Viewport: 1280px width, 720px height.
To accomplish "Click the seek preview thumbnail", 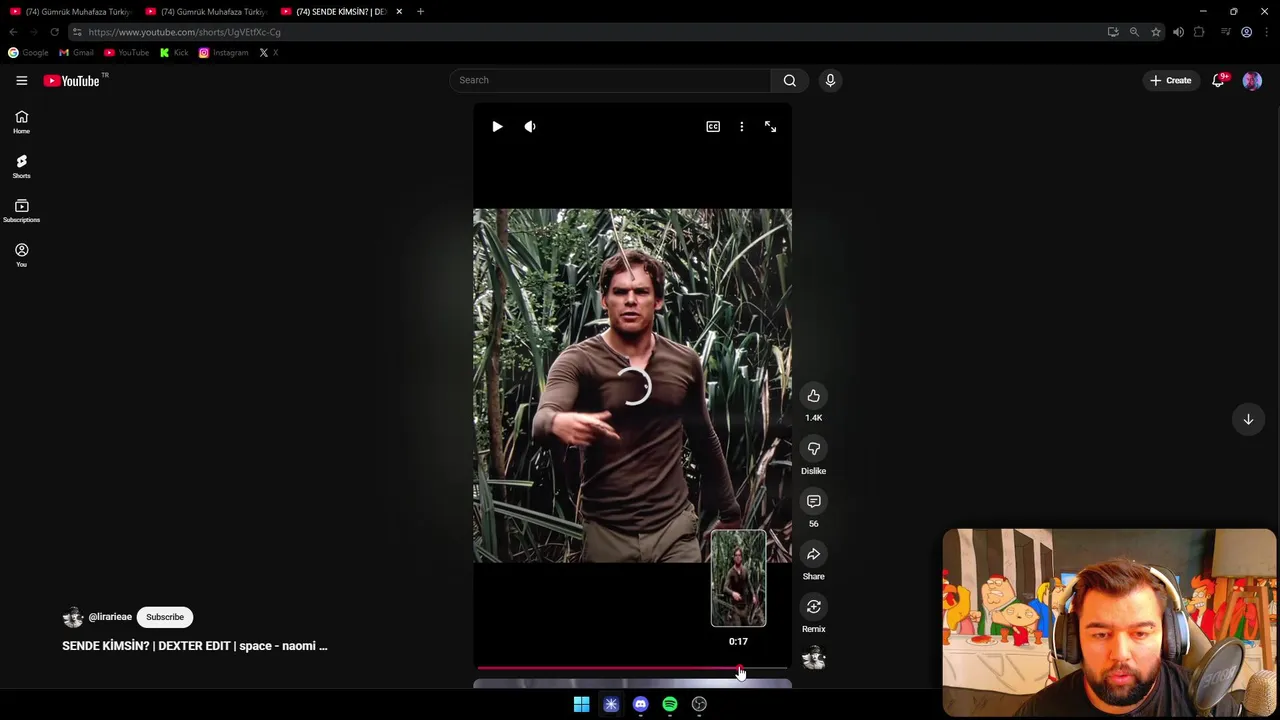I will (x=738, y=579).
